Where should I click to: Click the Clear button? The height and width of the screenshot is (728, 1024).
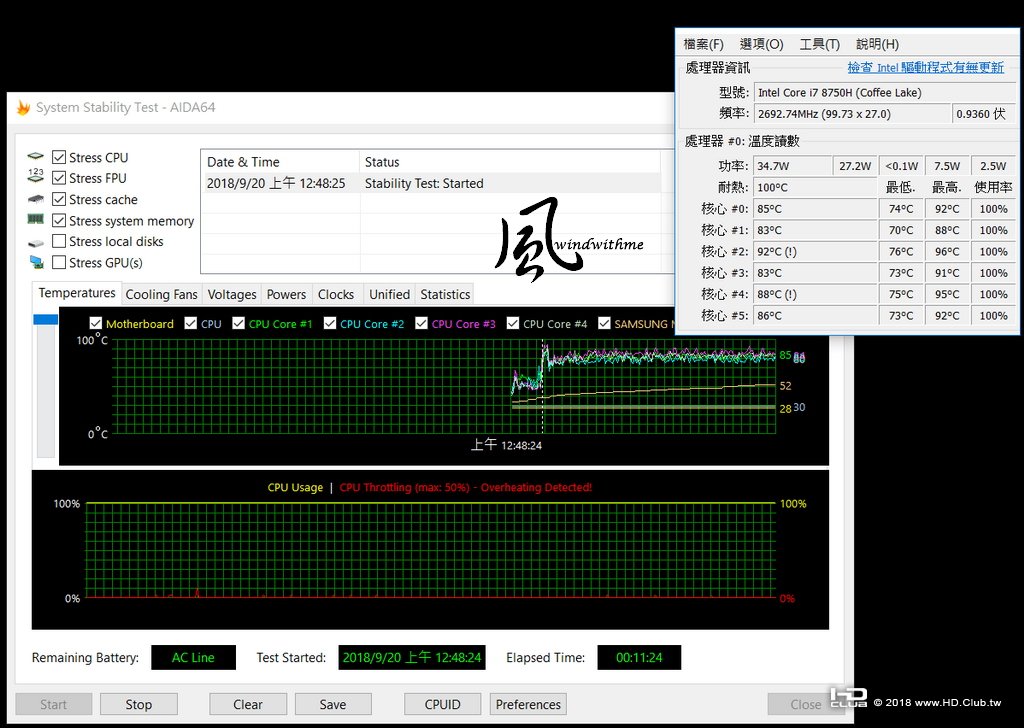(248, 704)
